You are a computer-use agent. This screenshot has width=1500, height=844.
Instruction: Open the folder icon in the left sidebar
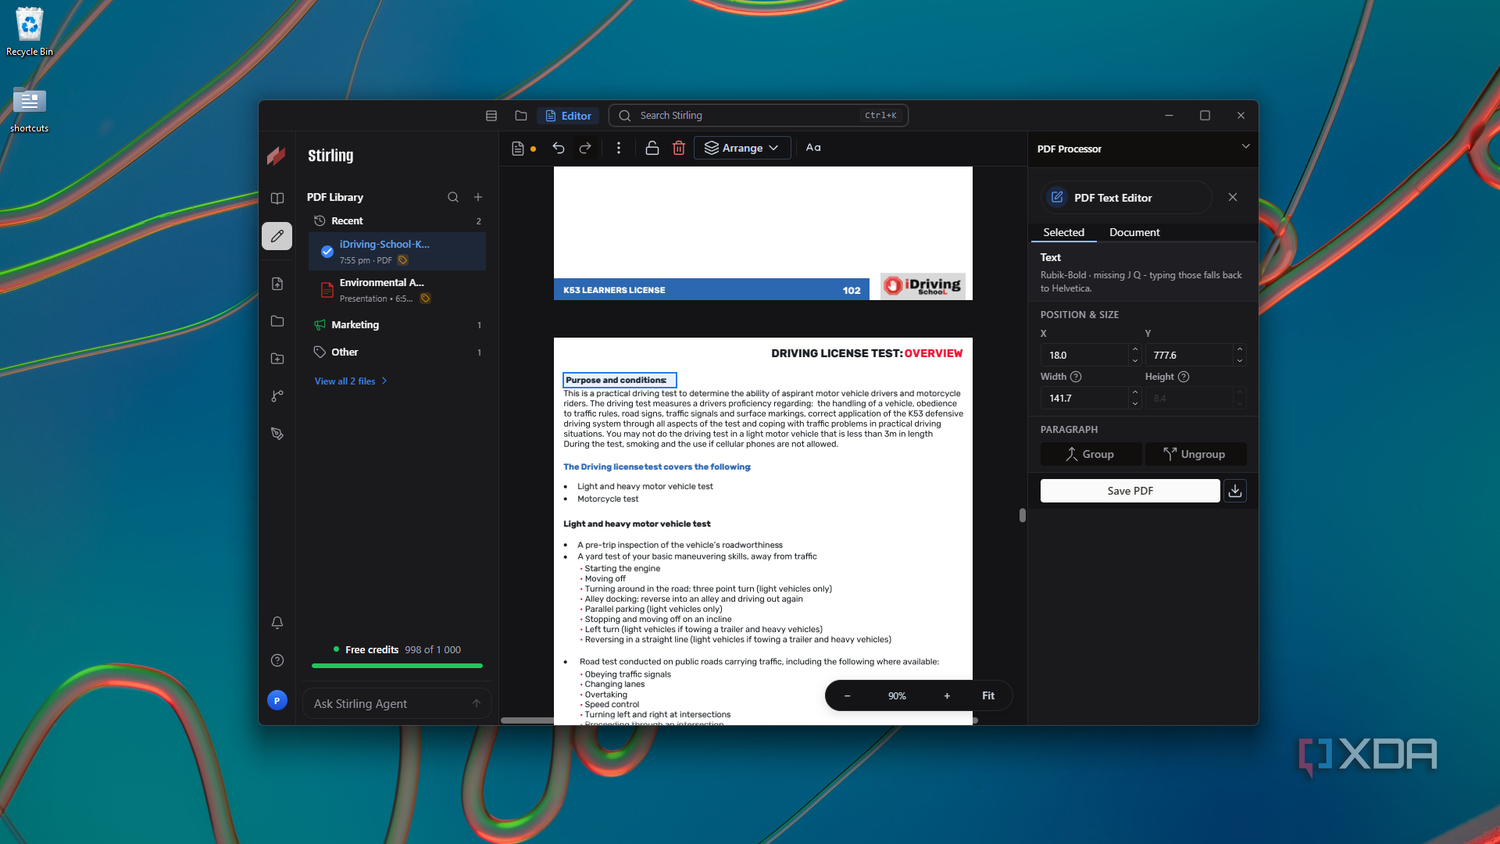coord(277,321)
